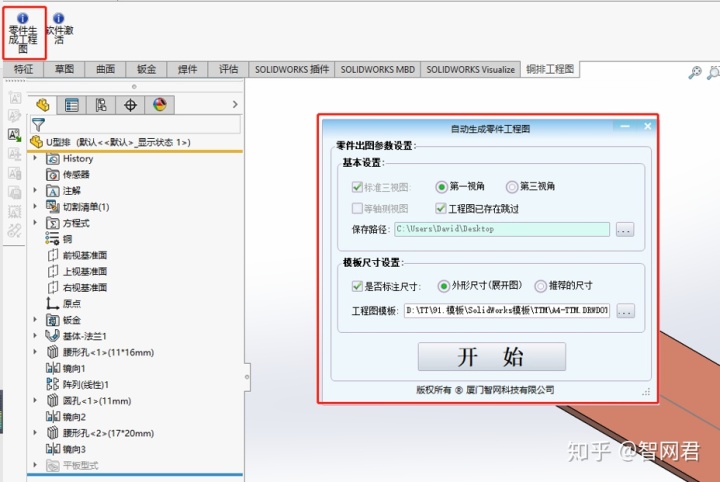Click the 切割清单(1) icon

pyautogui.click(x=53, y=207)
